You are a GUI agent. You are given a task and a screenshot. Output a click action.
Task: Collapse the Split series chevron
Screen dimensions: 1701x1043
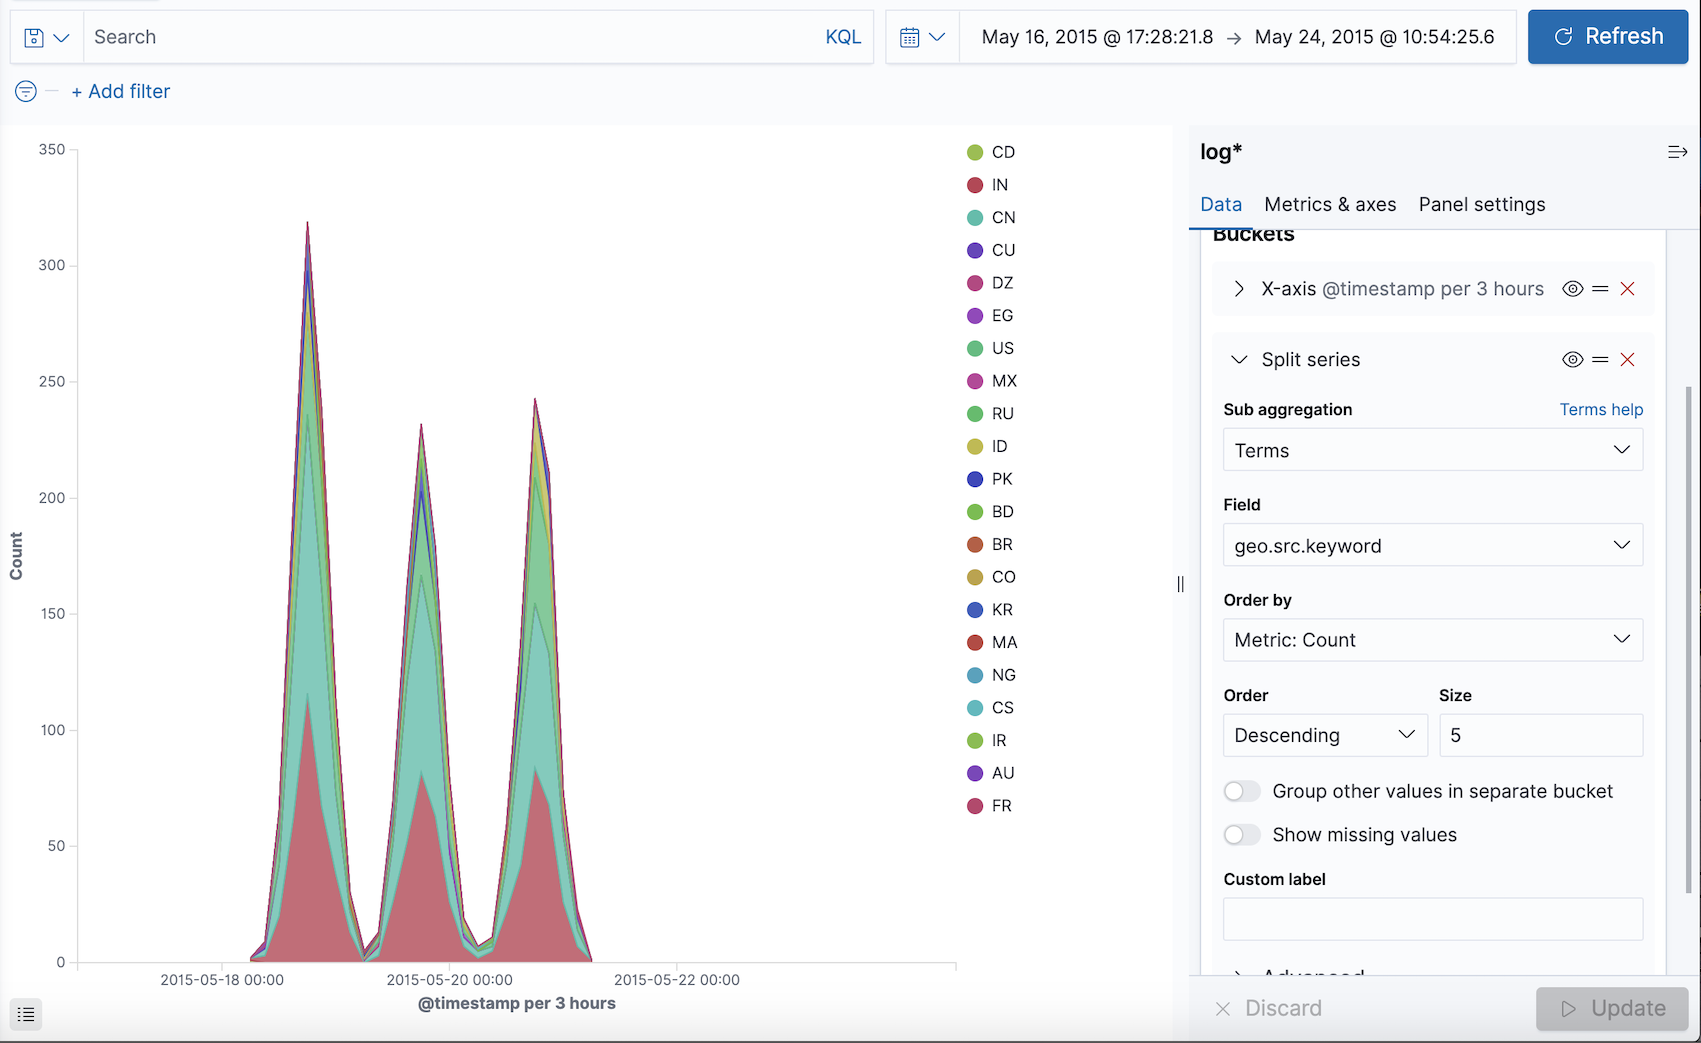point(1239,360)
